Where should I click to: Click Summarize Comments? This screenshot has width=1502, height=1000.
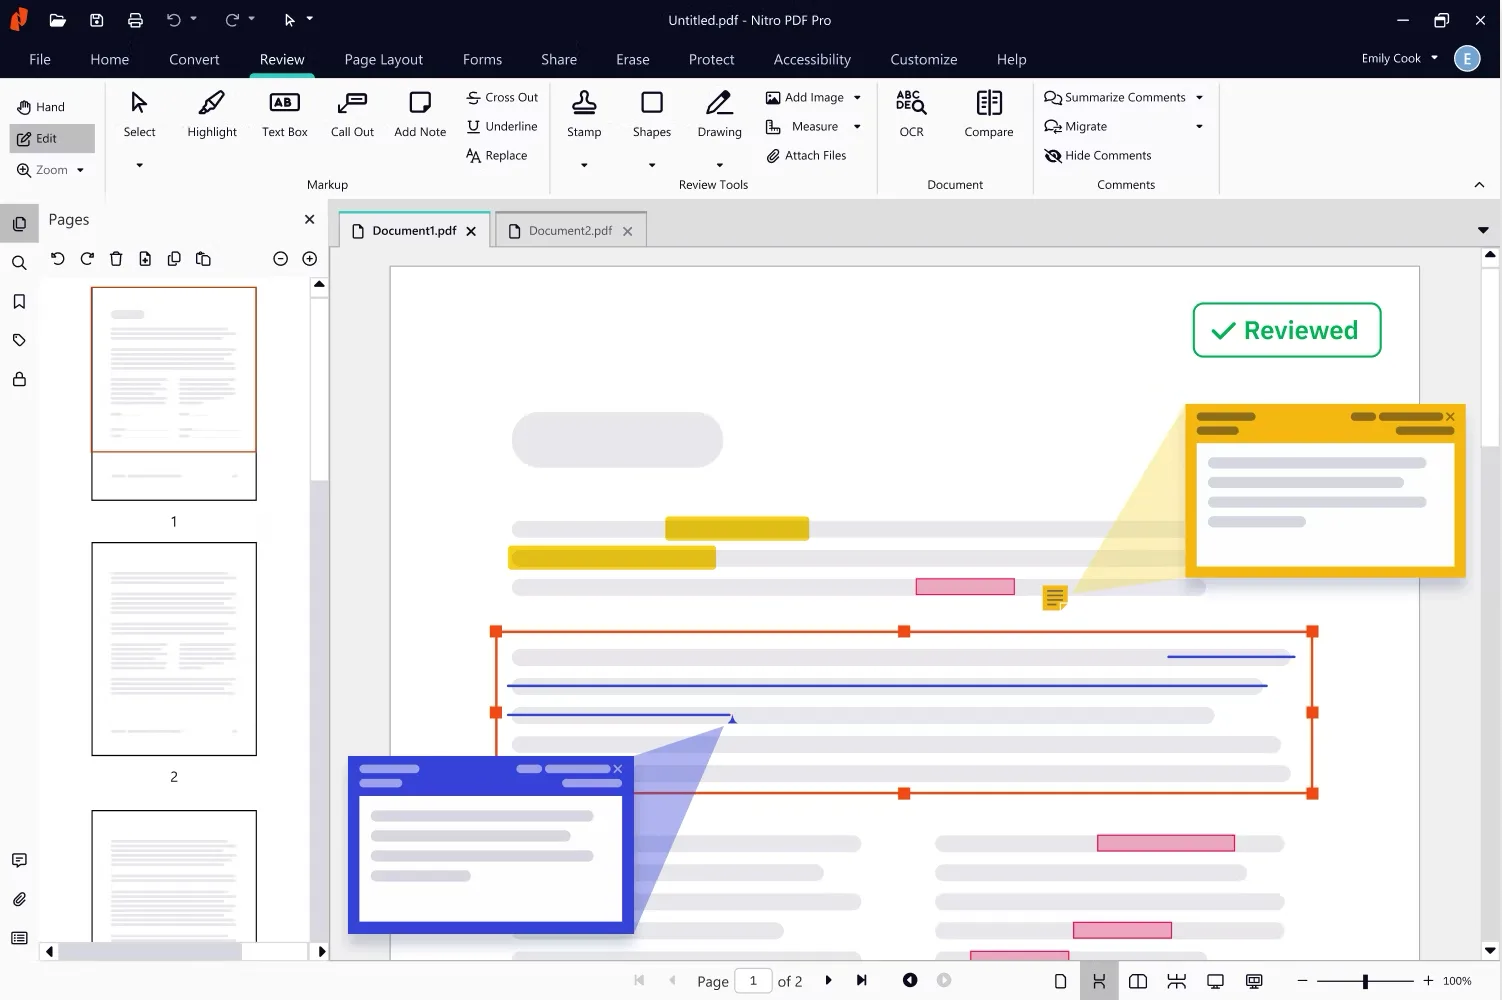click(x=1115, y=97)
